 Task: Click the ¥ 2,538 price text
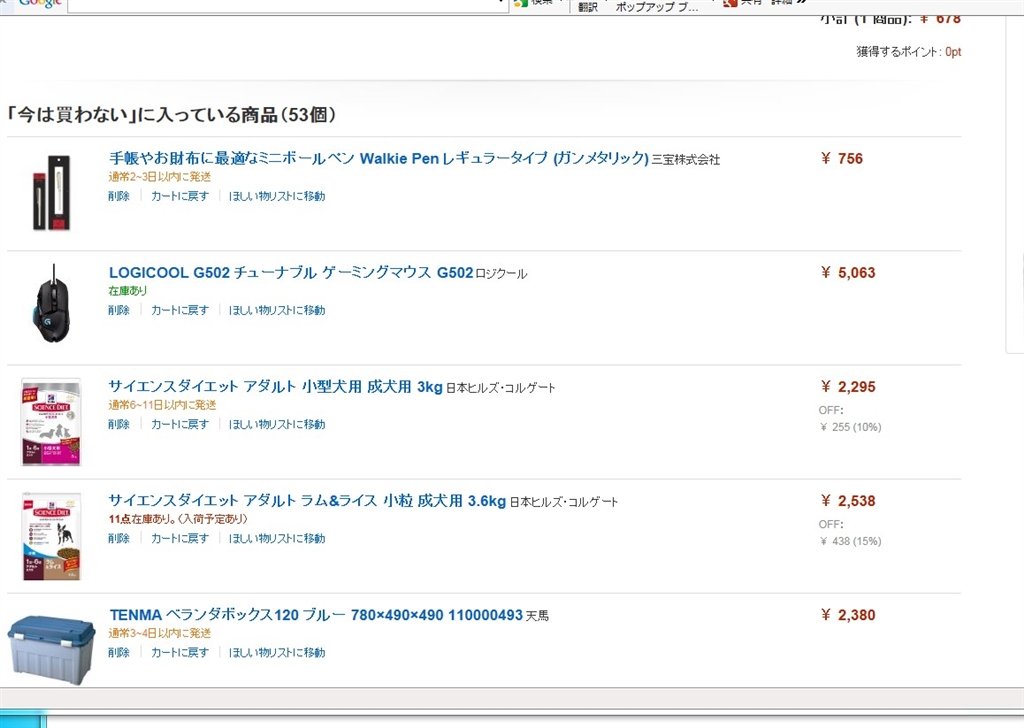click(x=848, y=501)
